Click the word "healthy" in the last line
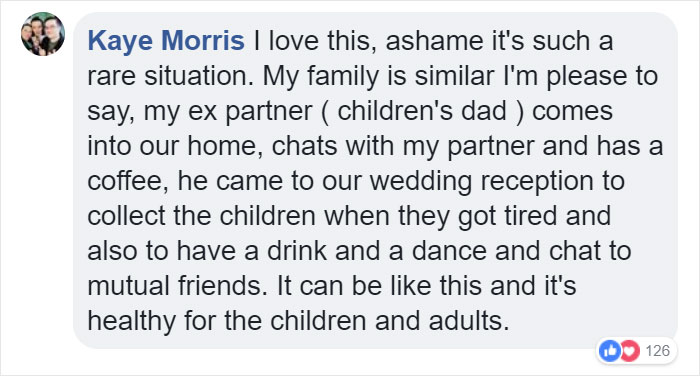700x376 pixels. pyautogui.click(x=131, y=321)
